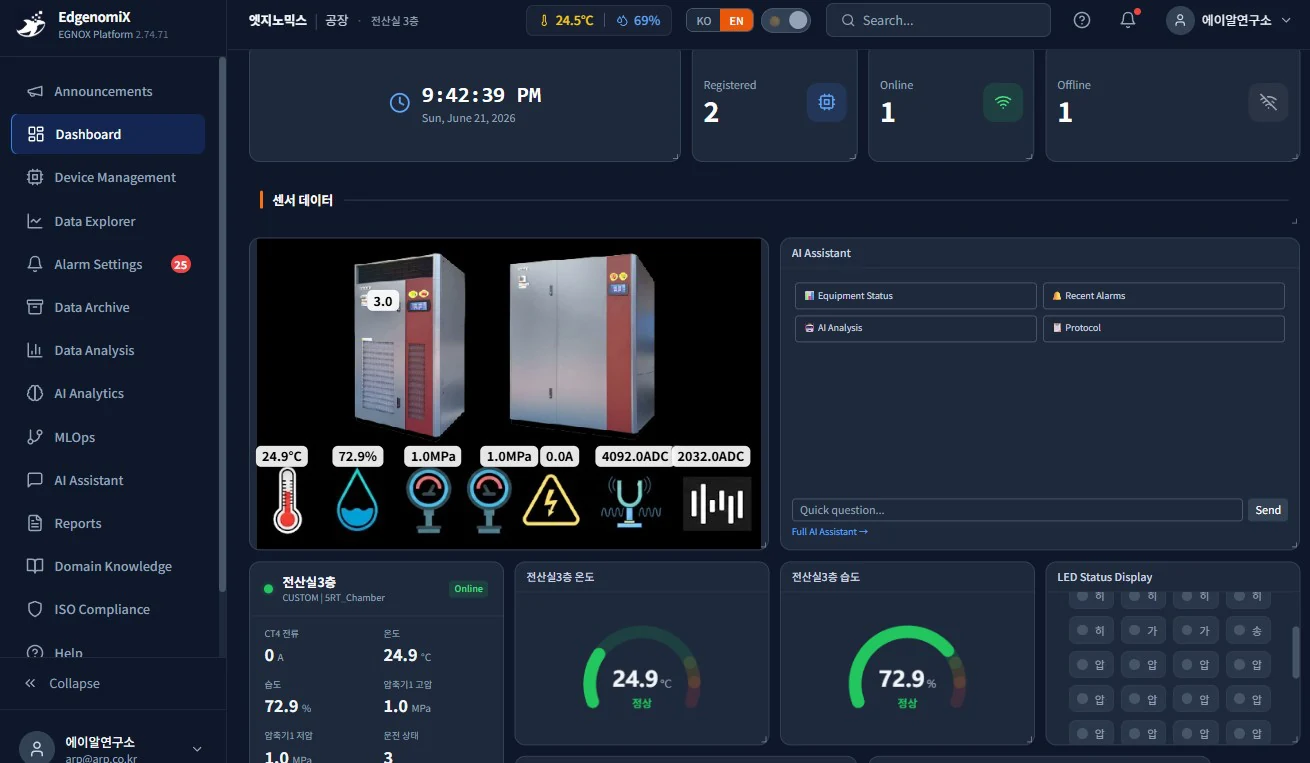The width and height of the screenshot is (1310, 763).
Task: Open notifications with the header bell icon
Action: pyautogui.click(x=1128, y=20)
